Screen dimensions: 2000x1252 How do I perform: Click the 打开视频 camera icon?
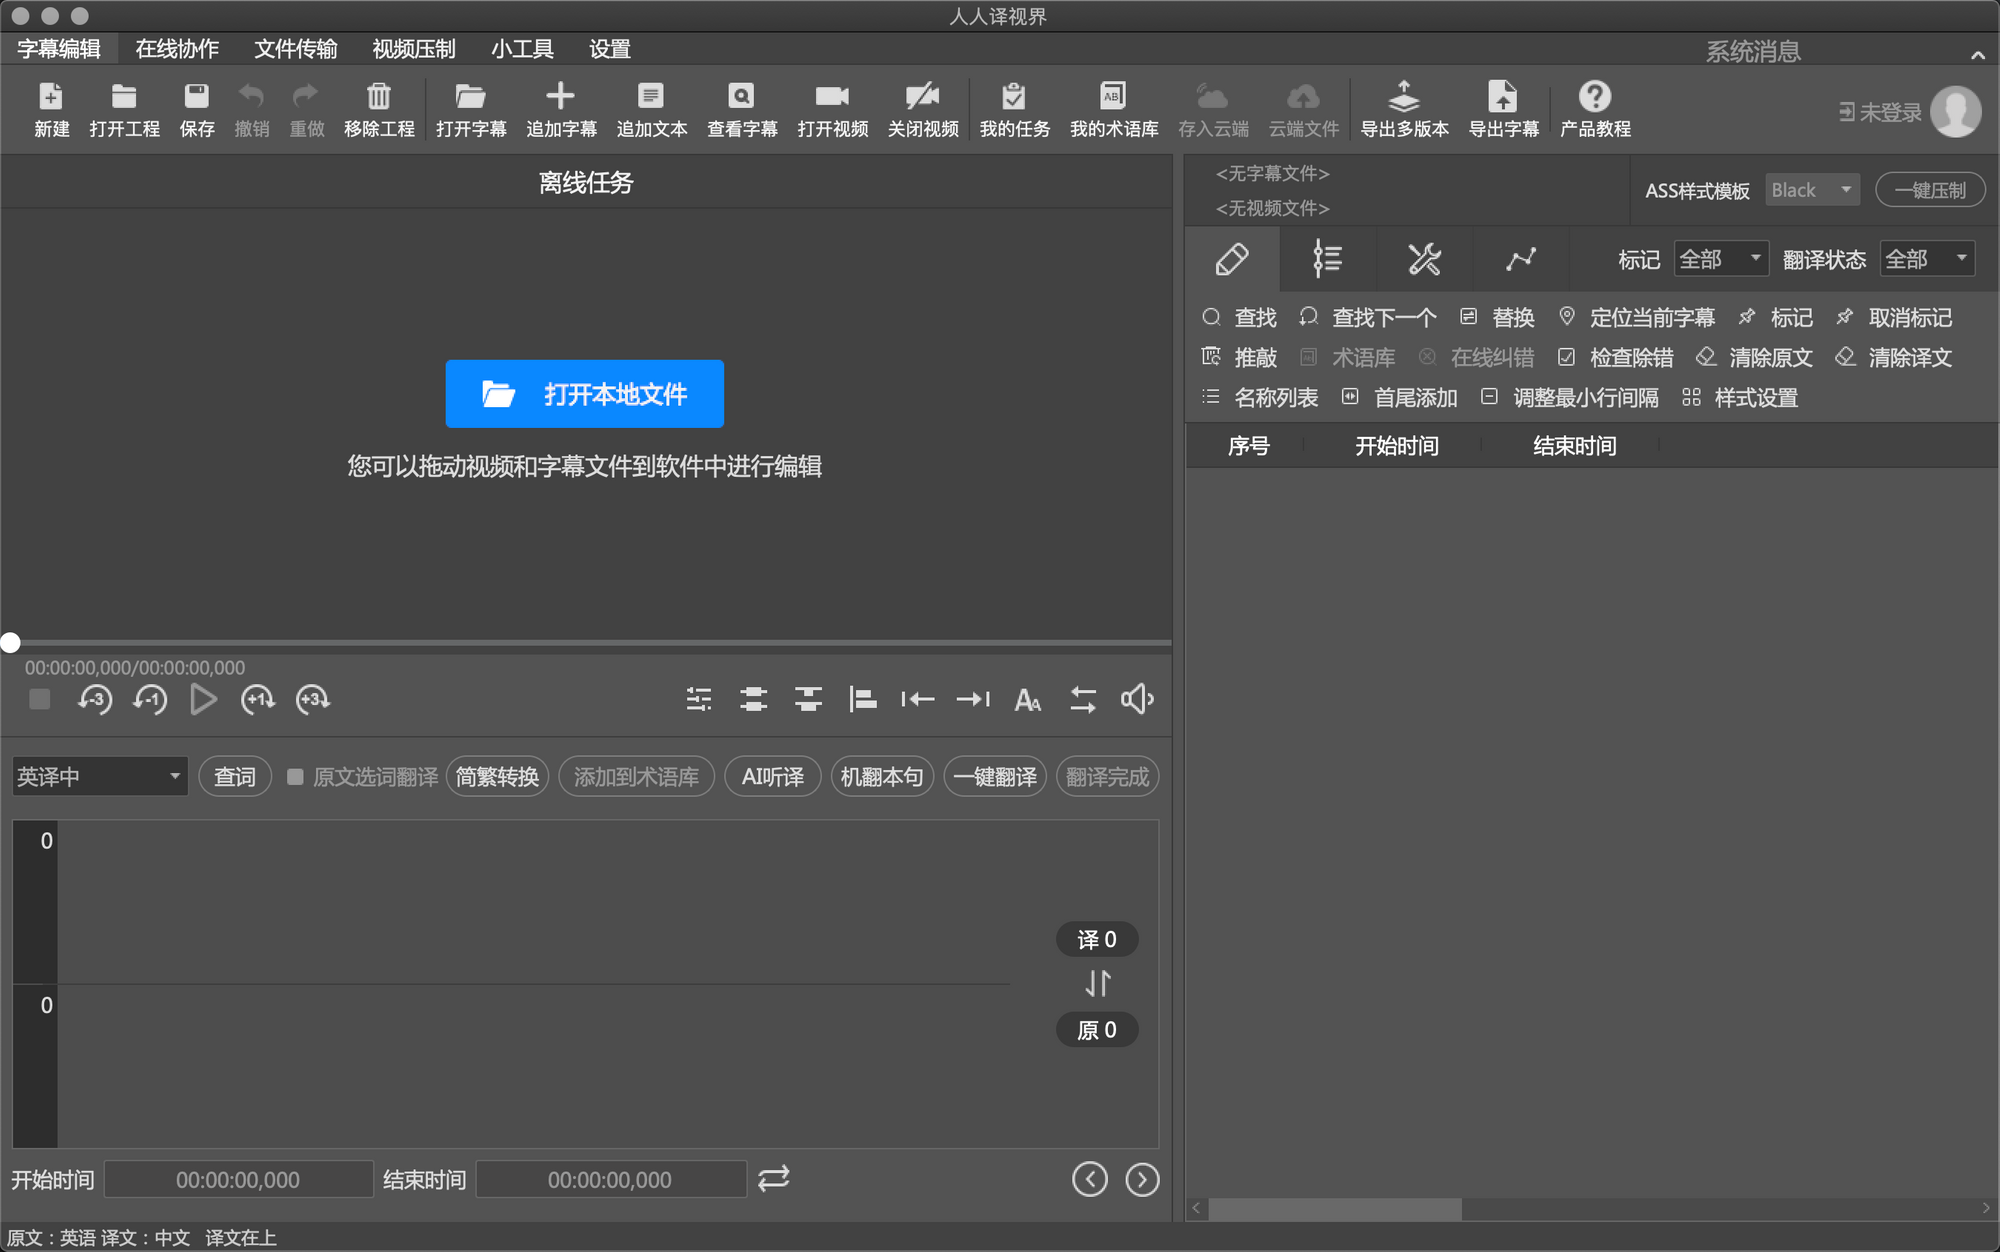(x=832, y=97)
